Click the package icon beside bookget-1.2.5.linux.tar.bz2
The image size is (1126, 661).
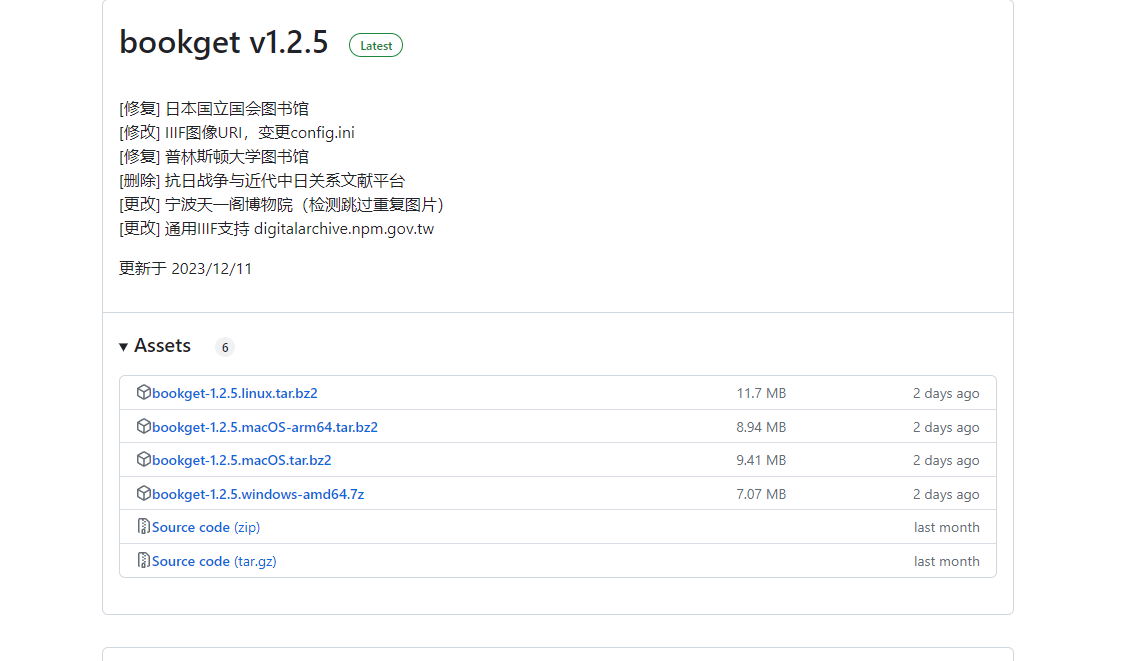coord(143,393)
